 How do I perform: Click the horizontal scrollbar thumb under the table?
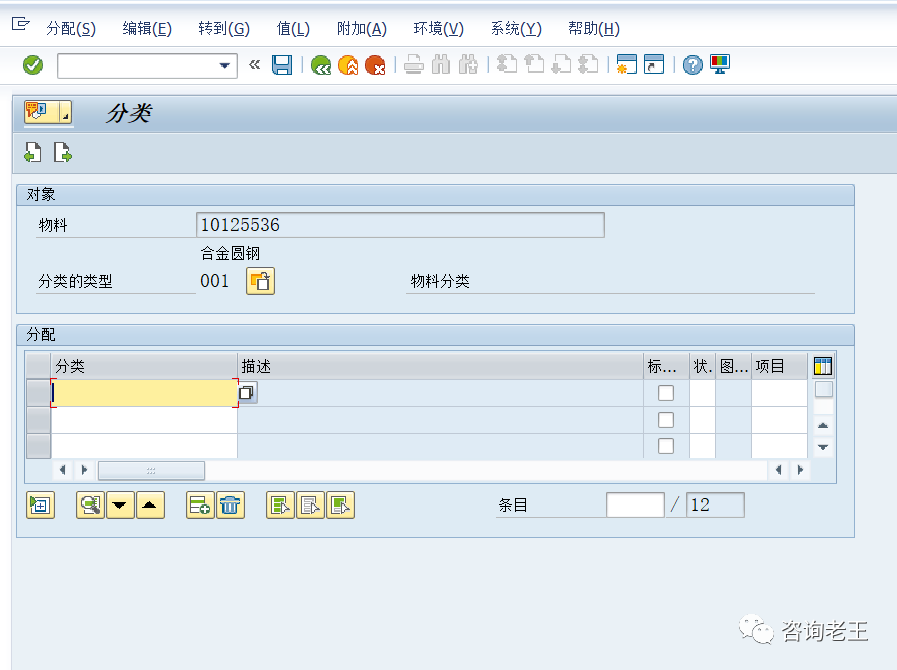pyautogui.click(x=151, y=470)
